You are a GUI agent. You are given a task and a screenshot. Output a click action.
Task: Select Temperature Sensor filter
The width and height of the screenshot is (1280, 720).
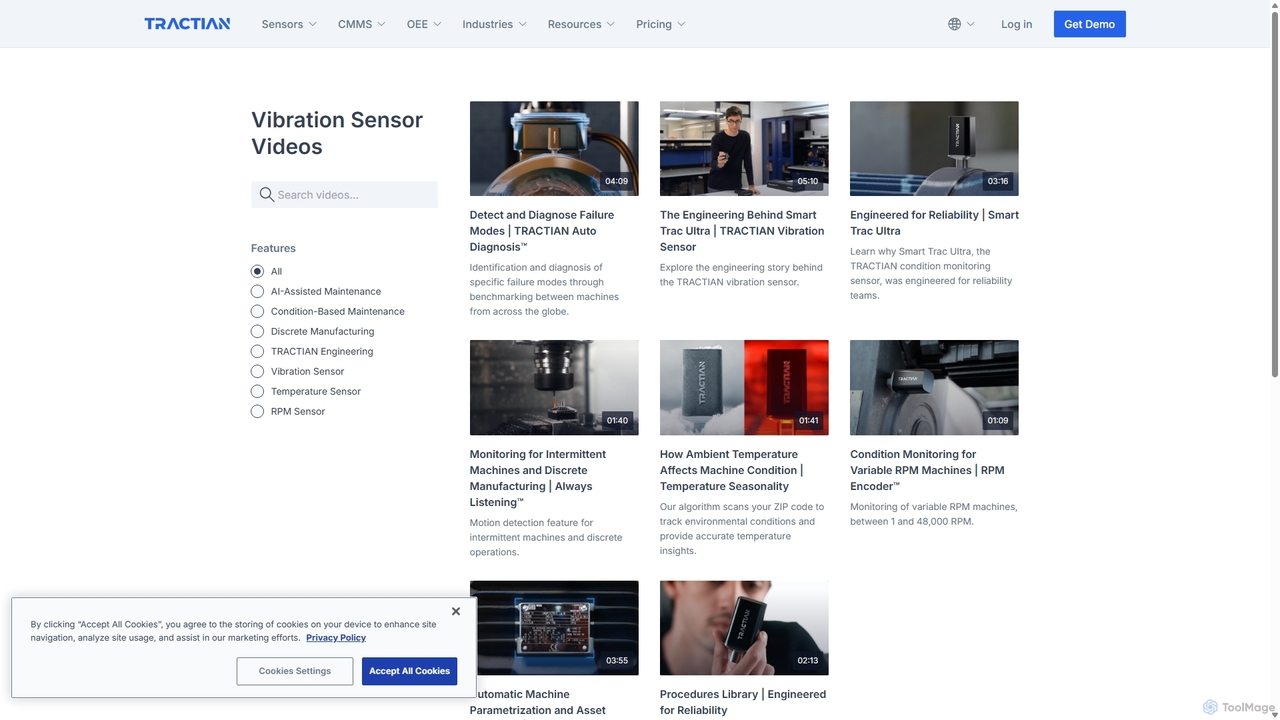(257, 391)
